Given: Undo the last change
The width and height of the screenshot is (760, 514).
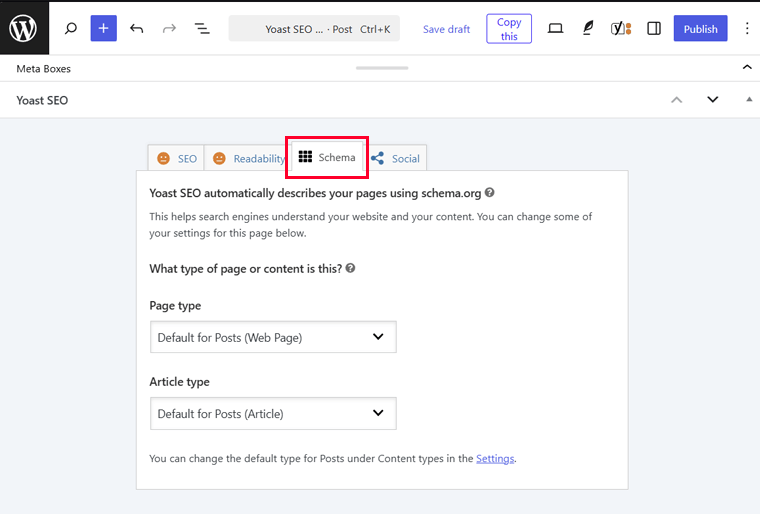Looking at the screenshot, I should (x=137, y=29).
